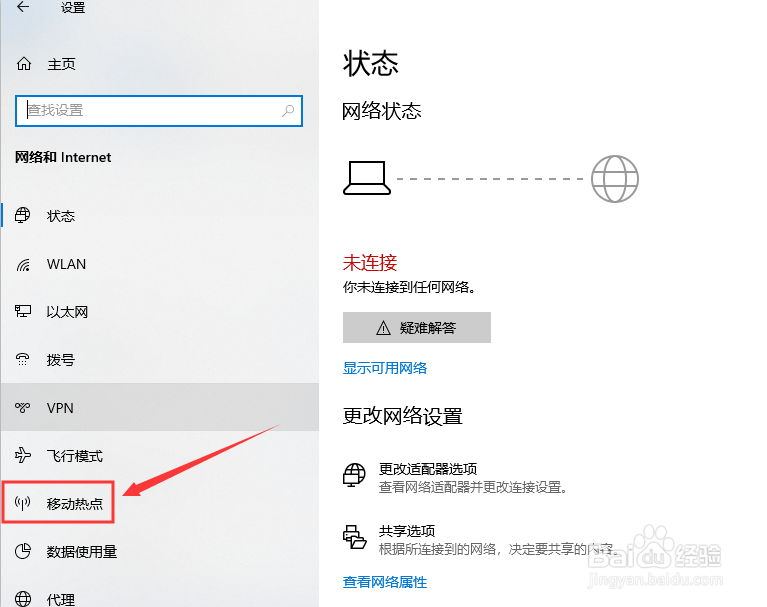Open the 显示可用网络 link
Viewport: 767px width, 607px height.
(385, 368)
